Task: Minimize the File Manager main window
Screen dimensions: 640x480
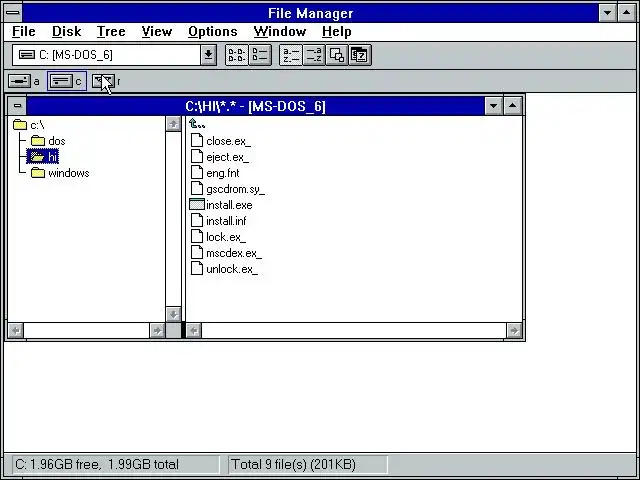Action: pyautogui.click(x=607, y=13)
